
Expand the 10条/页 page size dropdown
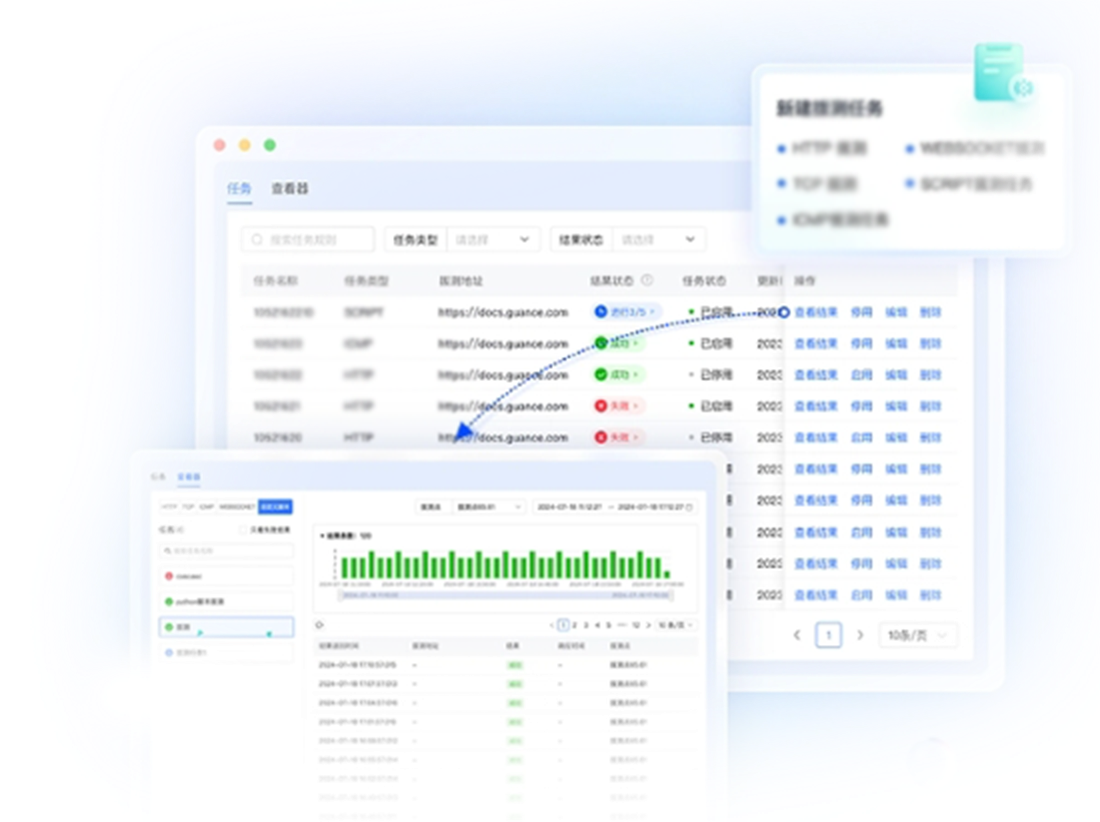point(917,635)
